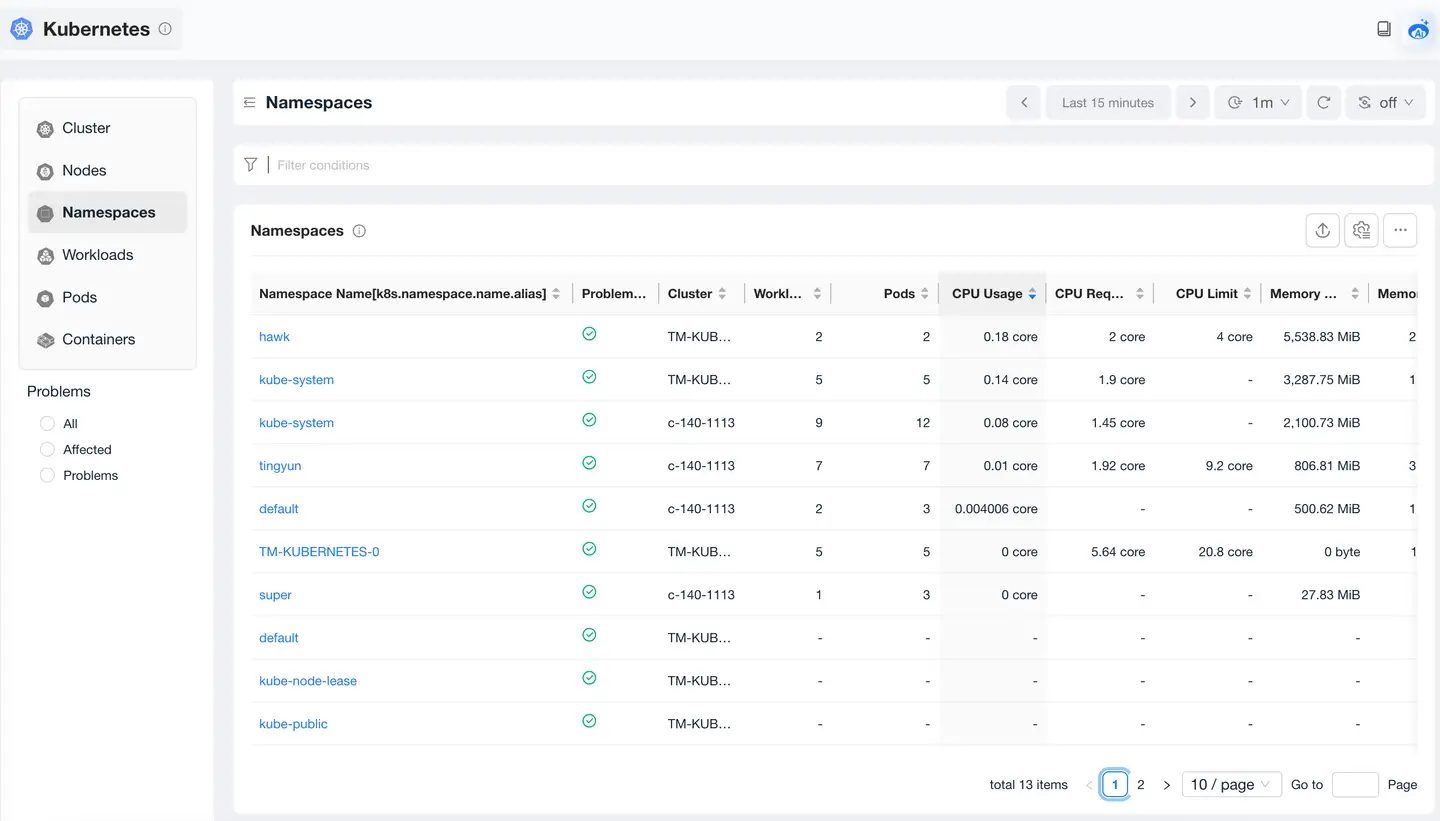Click info icon next to Kubernetes title
This screenshot has width=1440, height=821.
(165, 29)
